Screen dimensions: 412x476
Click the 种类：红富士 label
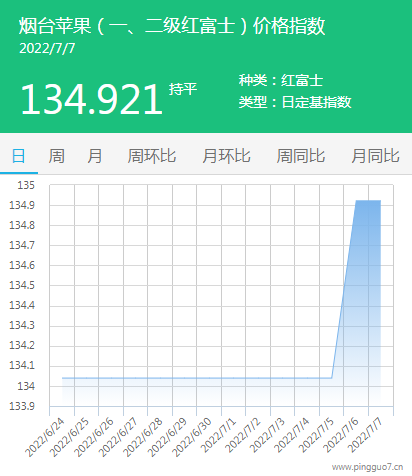(x=281, y=80)
